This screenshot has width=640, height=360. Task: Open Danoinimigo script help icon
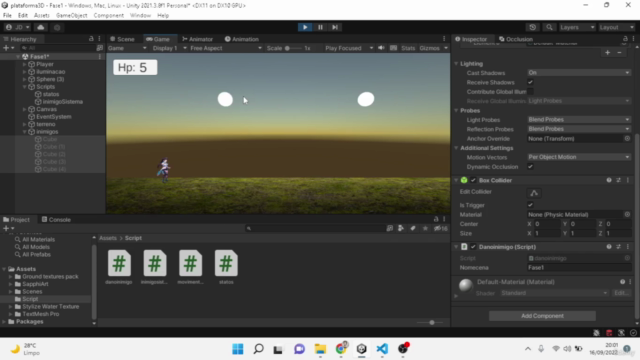point(609,247)
